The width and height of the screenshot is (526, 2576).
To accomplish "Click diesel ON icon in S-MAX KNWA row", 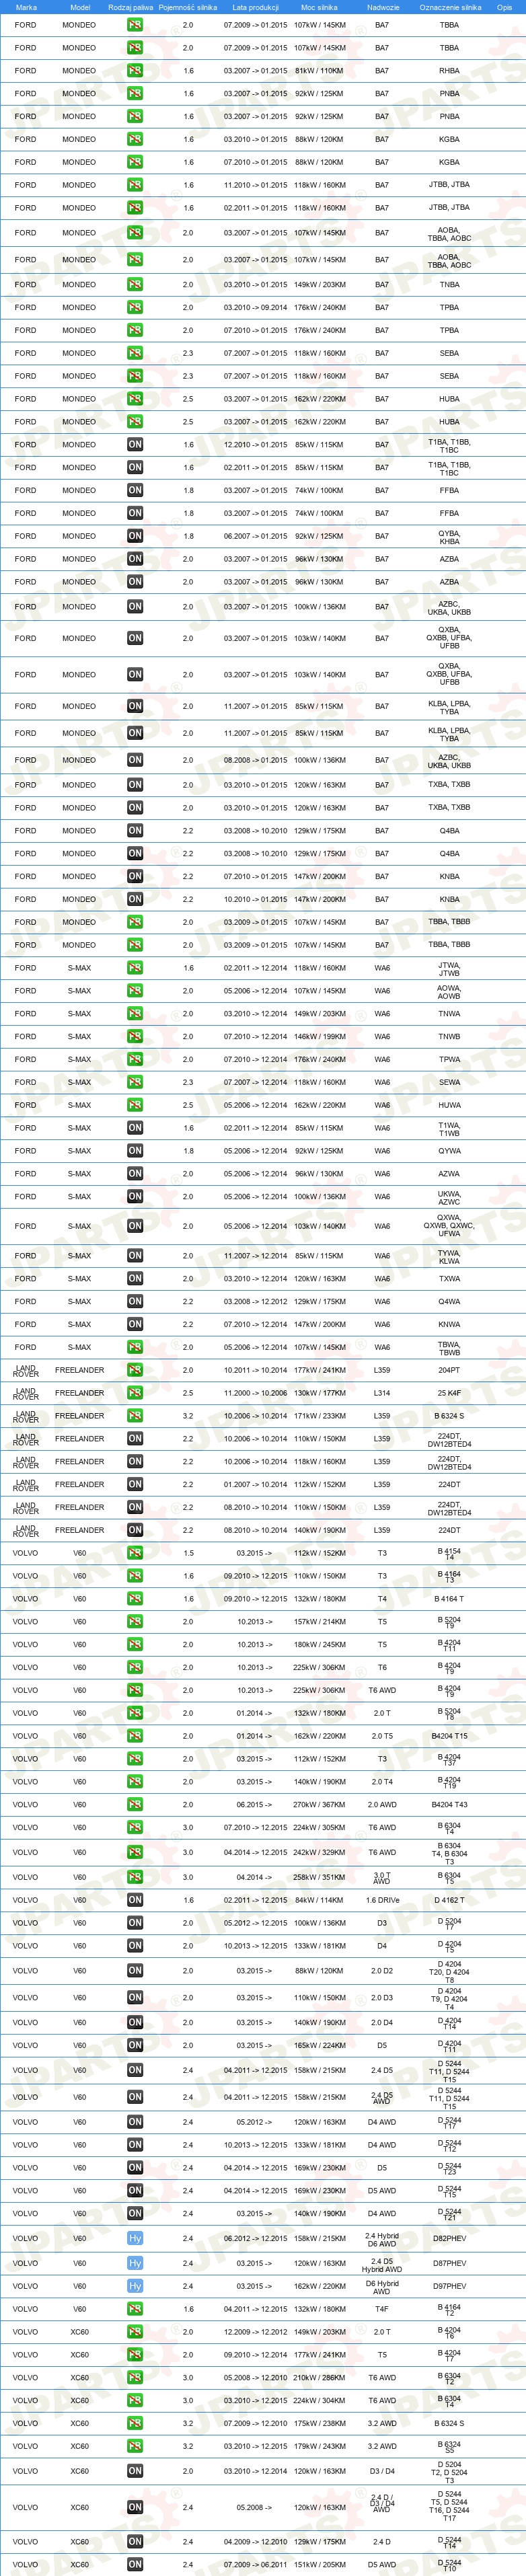I will pos(135,1324).
